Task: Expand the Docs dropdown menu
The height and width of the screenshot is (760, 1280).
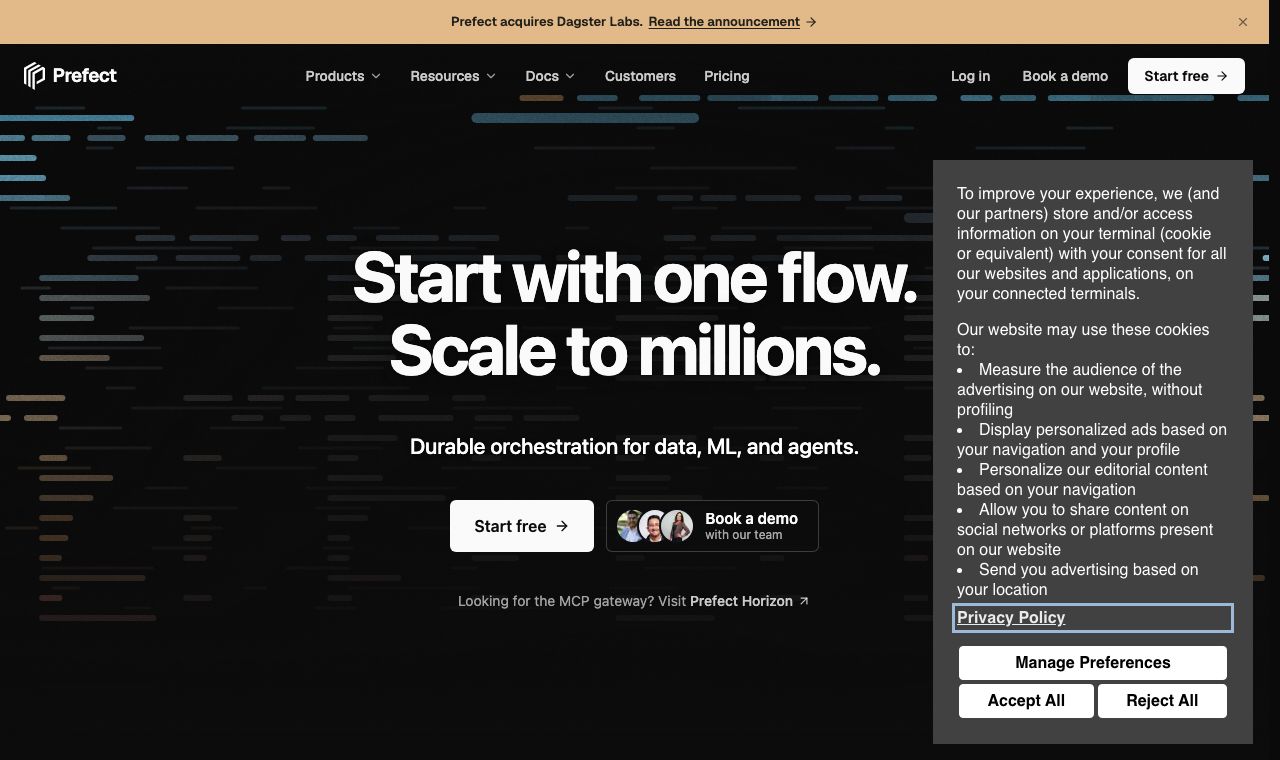Action: coord(550,76)
